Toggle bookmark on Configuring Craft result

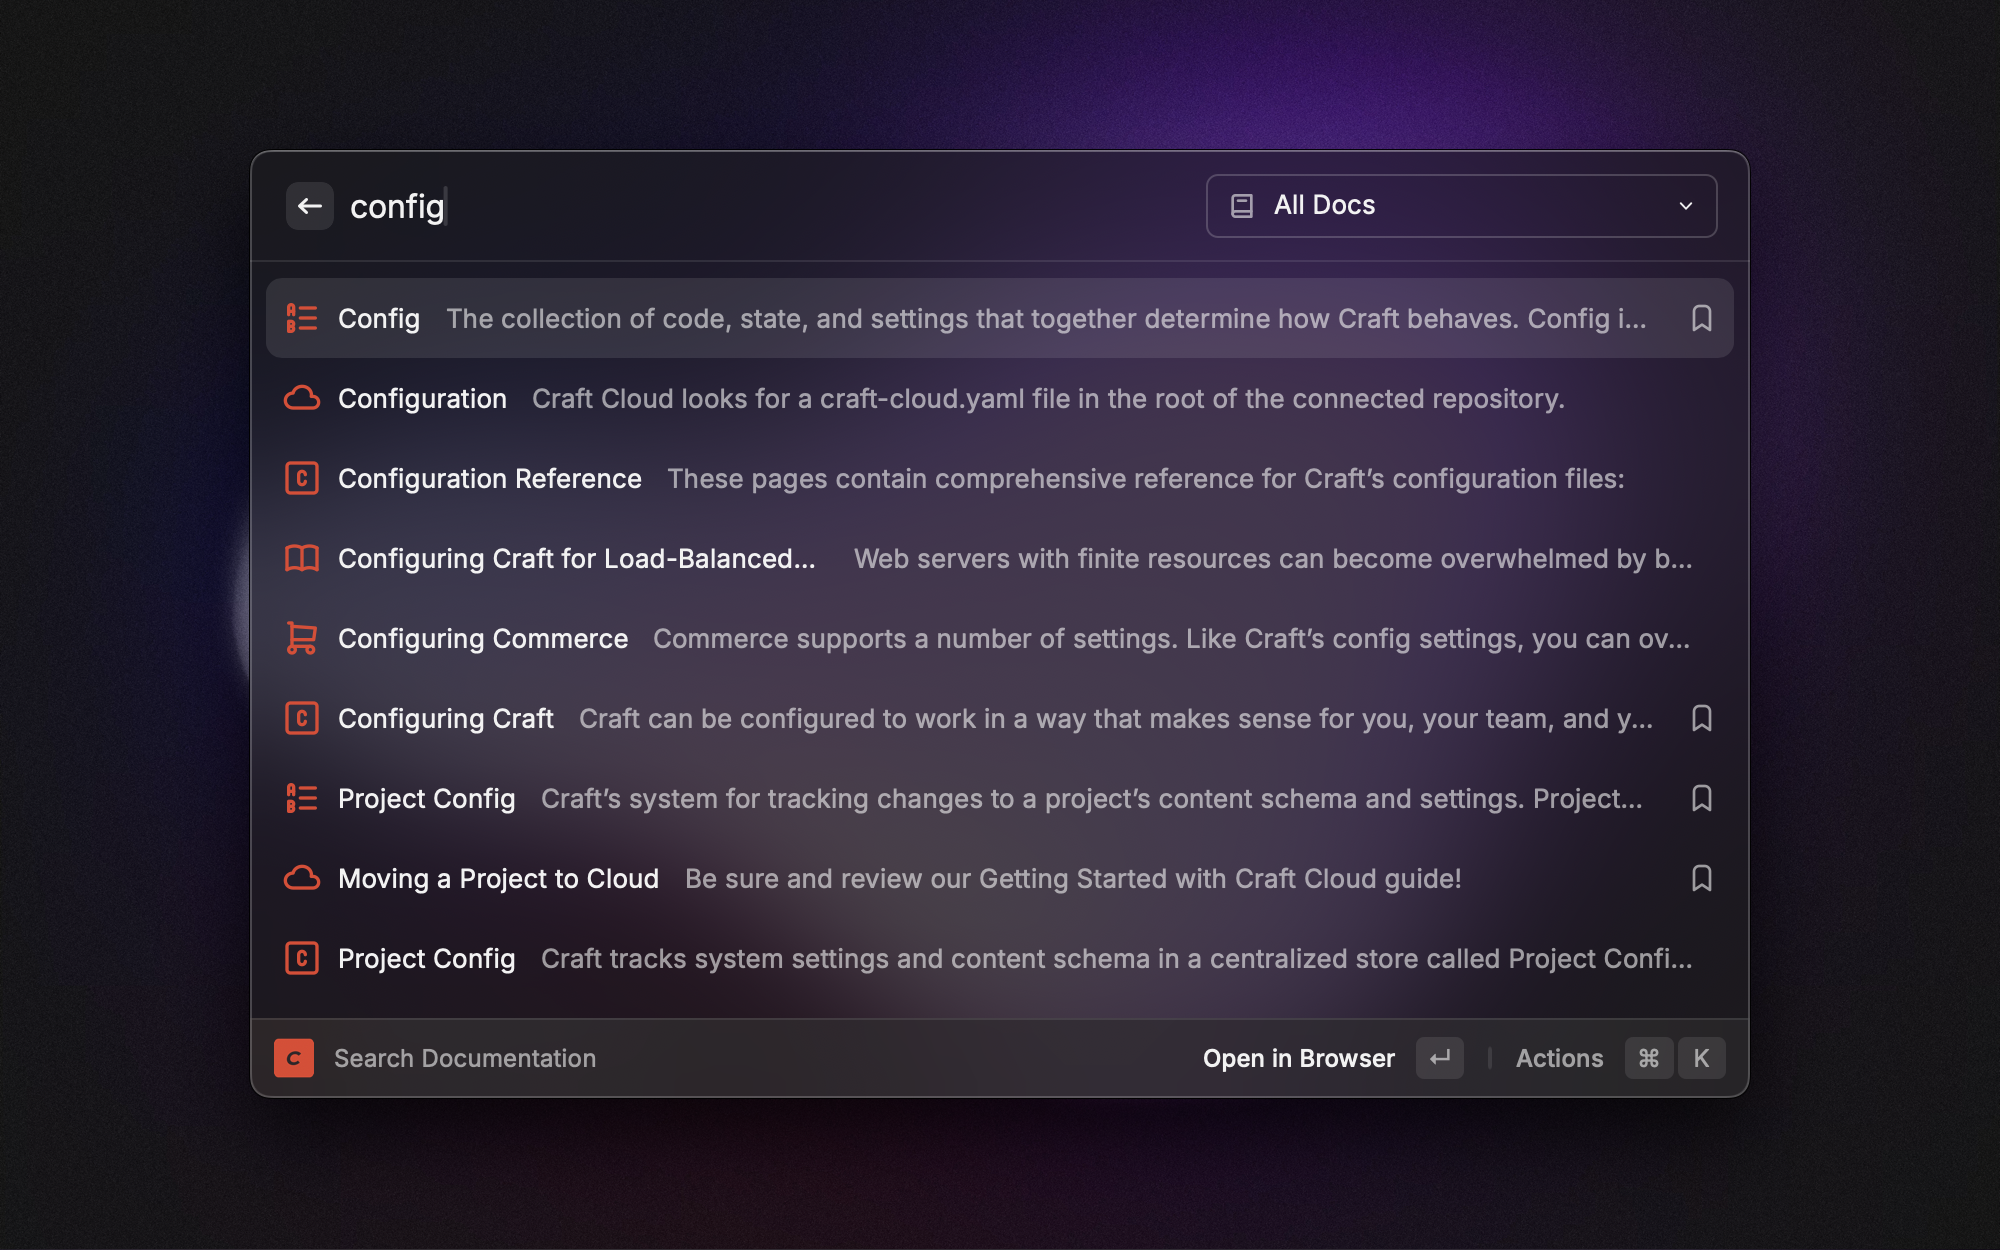1701,718
